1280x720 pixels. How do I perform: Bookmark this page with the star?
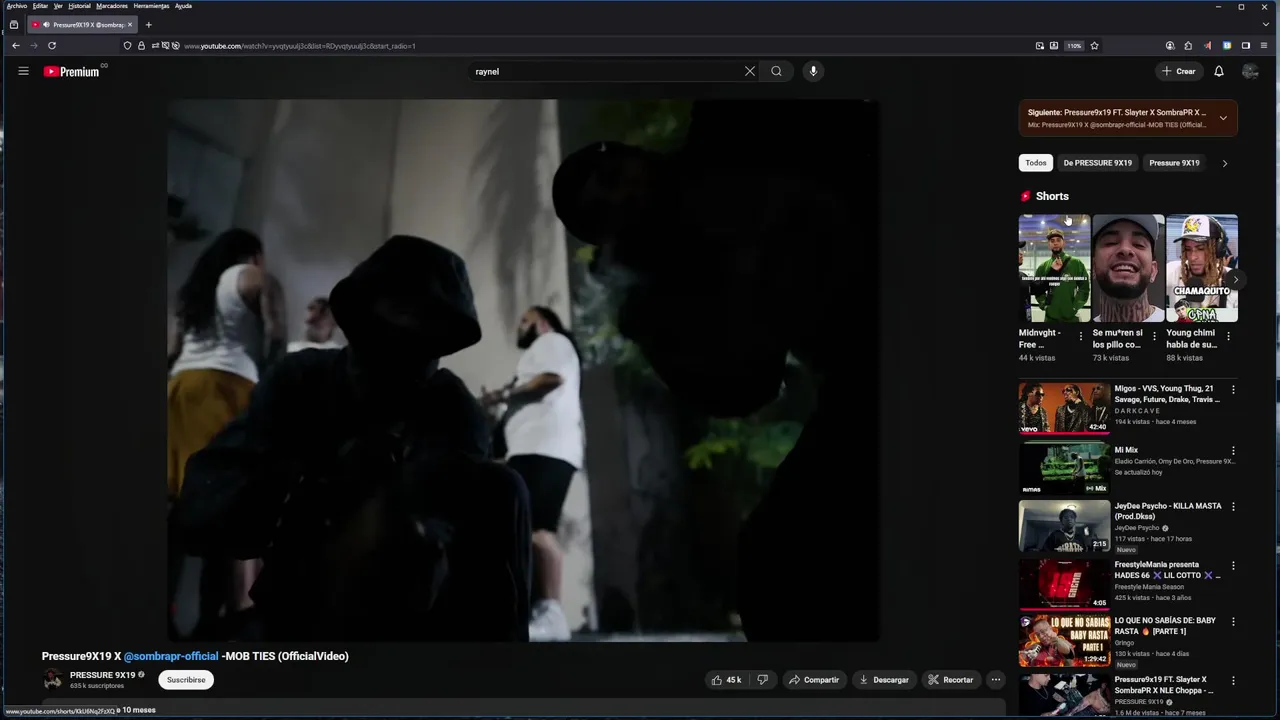[x=1095, y=45]
